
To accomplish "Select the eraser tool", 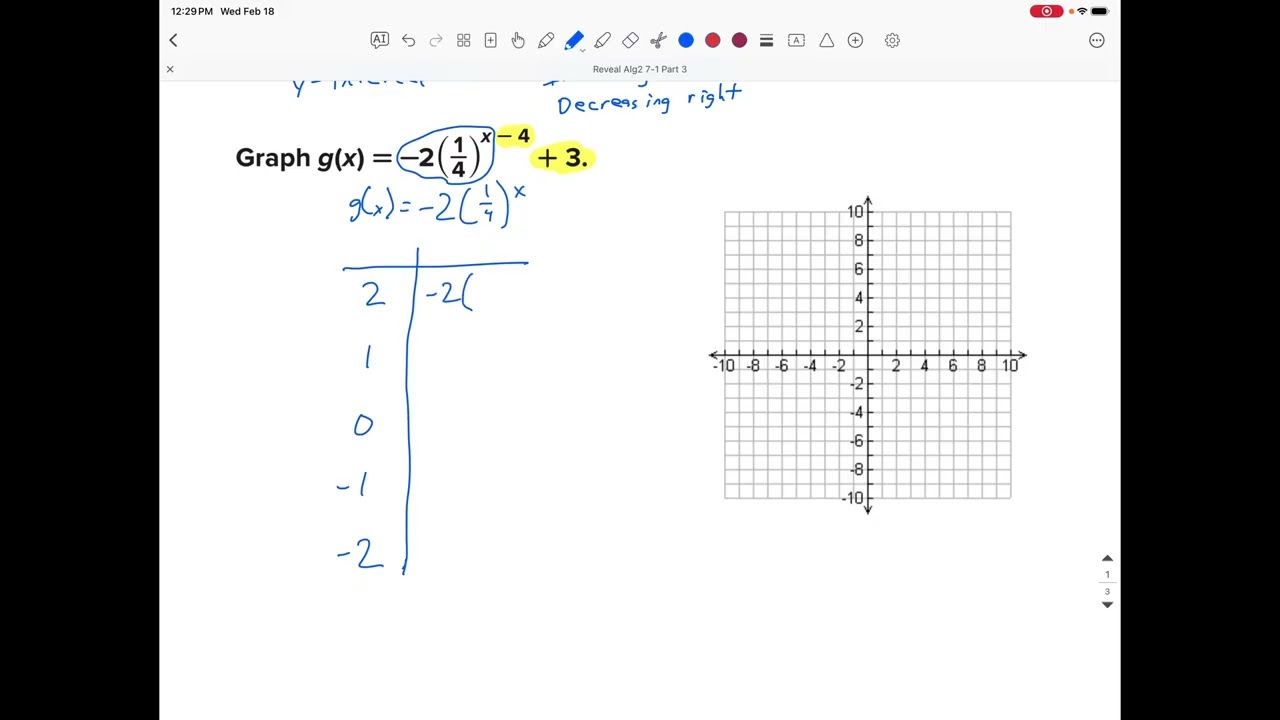I will (630, 40).
